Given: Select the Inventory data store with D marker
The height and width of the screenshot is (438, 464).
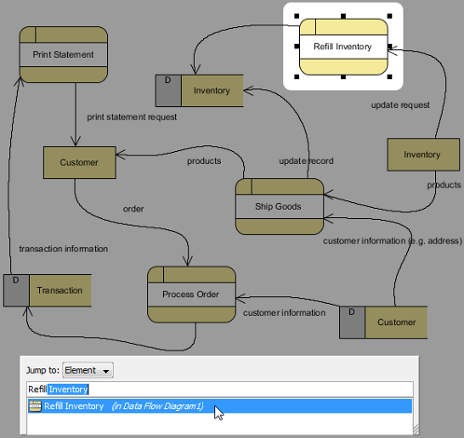Looking at the screenshot, I should click(199, 90).
